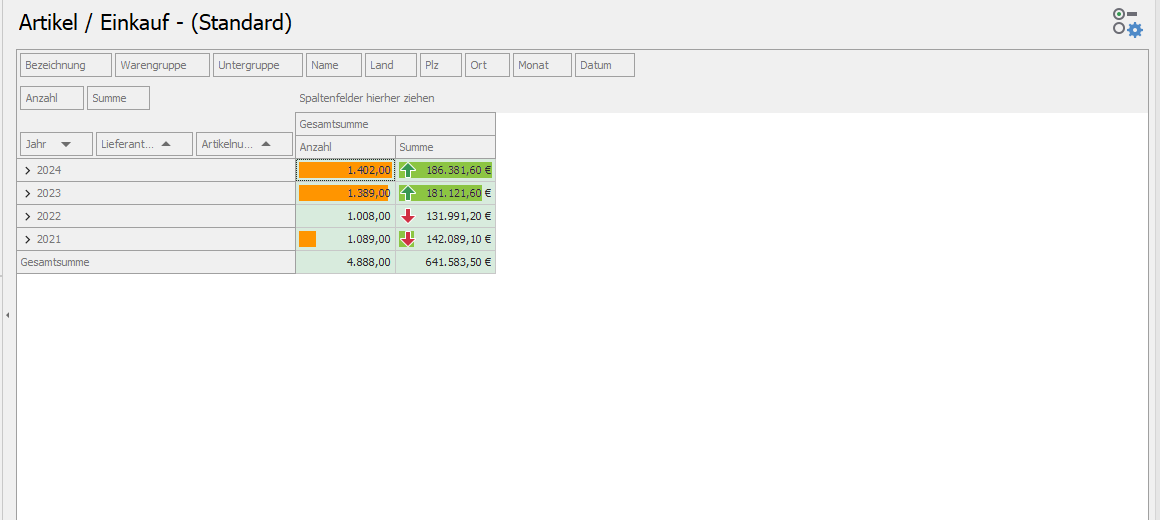Select the 186.381,60 € Summe cell

pos(445,170)
